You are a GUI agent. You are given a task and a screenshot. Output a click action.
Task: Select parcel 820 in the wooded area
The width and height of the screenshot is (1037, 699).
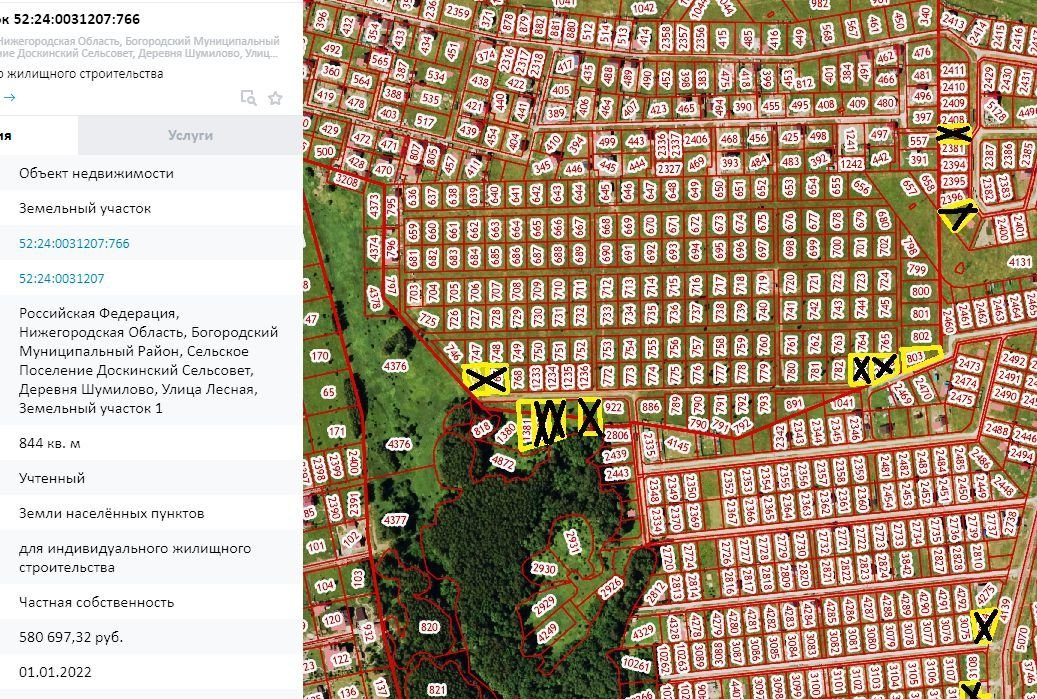point(430,627)
